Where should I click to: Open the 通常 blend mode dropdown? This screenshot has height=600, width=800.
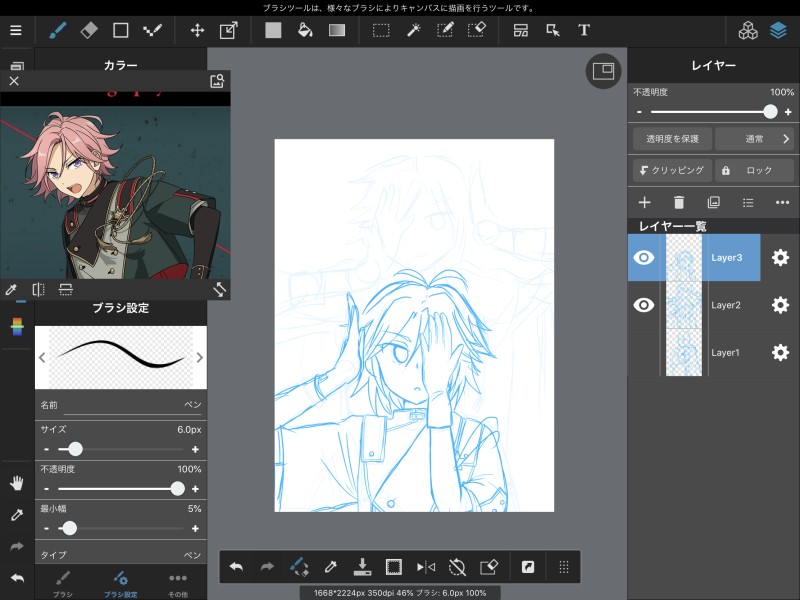pyautogui.click(x=755, y=139)
